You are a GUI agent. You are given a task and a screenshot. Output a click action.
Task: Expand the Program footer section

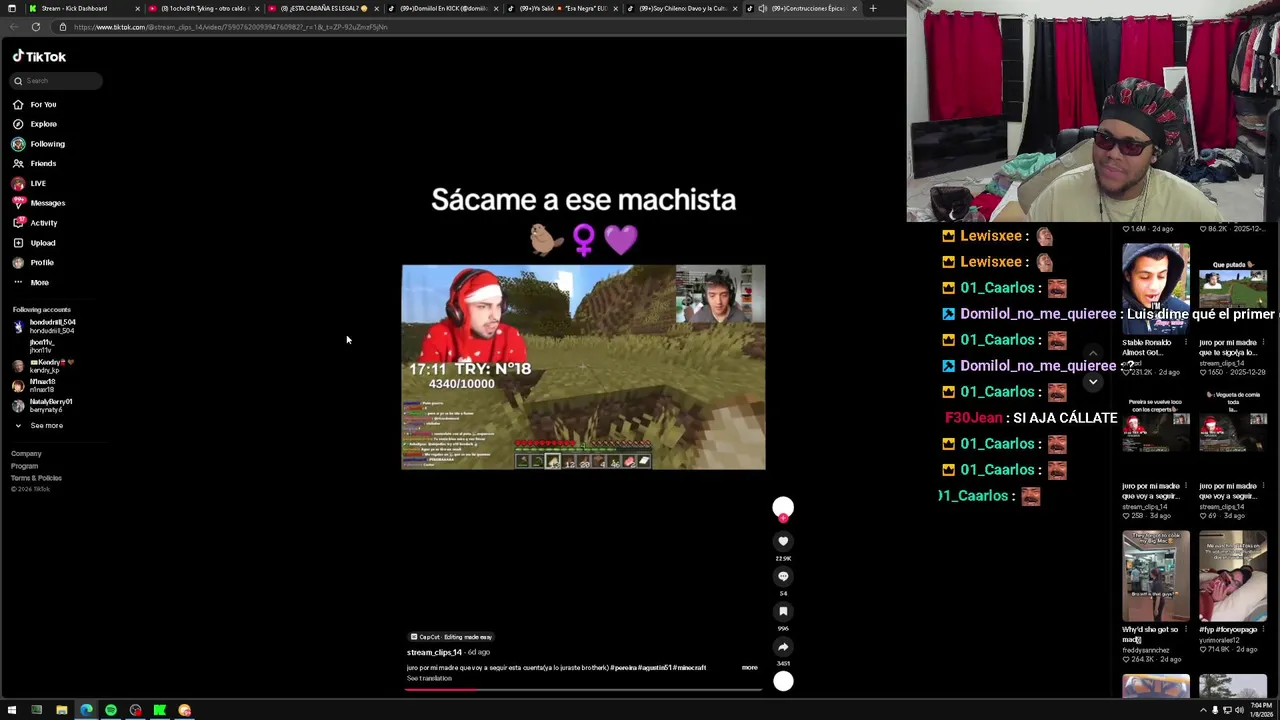(x=24, y=466)
